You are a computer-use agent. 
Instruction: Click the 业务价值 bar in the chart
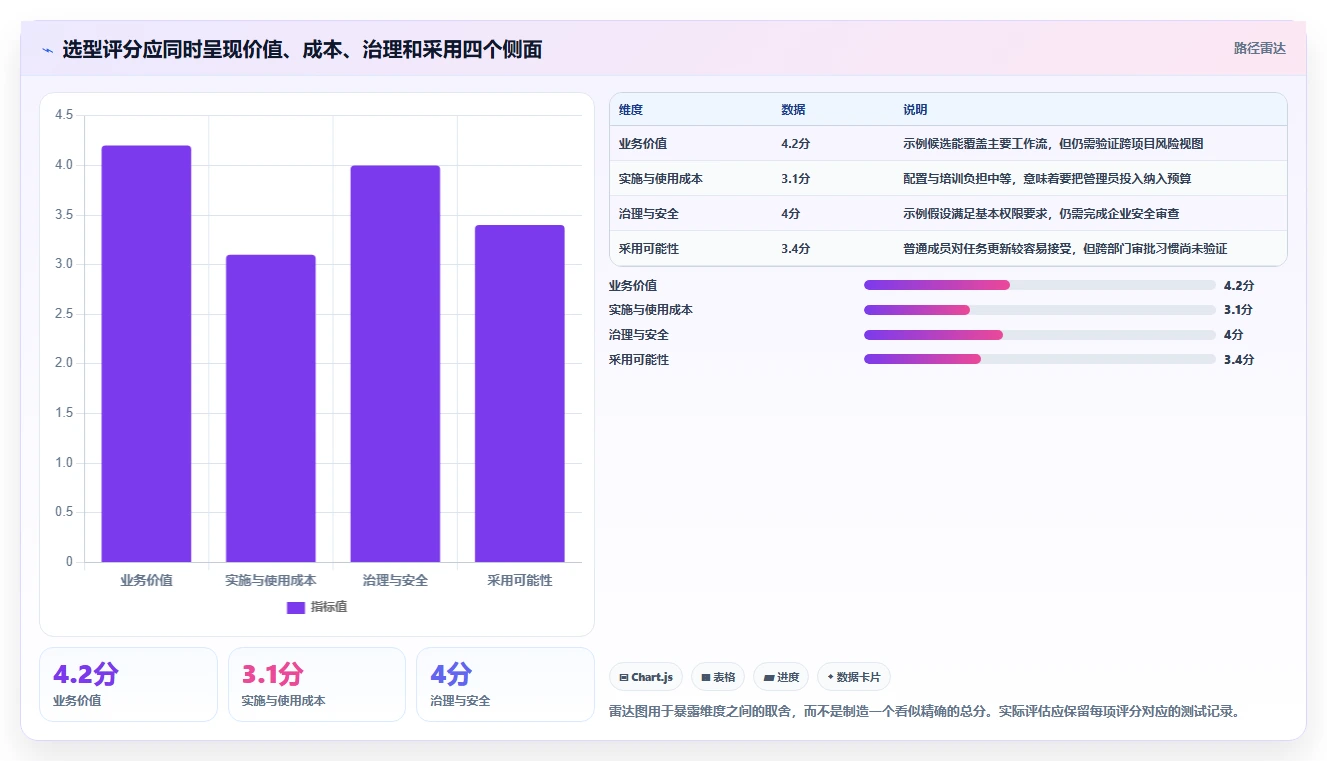[x=146, y=354]
